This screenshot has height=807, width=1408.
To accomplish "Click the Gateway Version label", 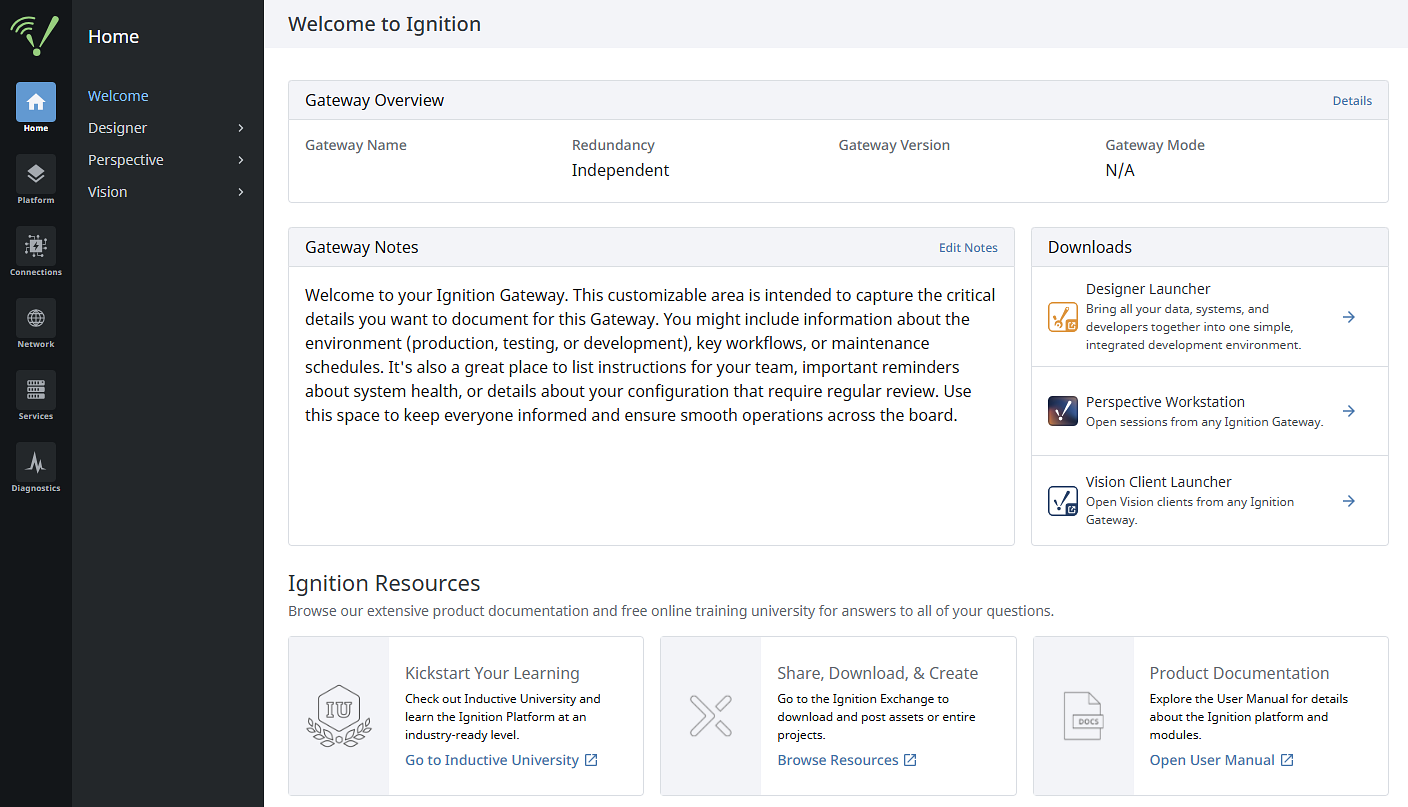I will (894, 145).
